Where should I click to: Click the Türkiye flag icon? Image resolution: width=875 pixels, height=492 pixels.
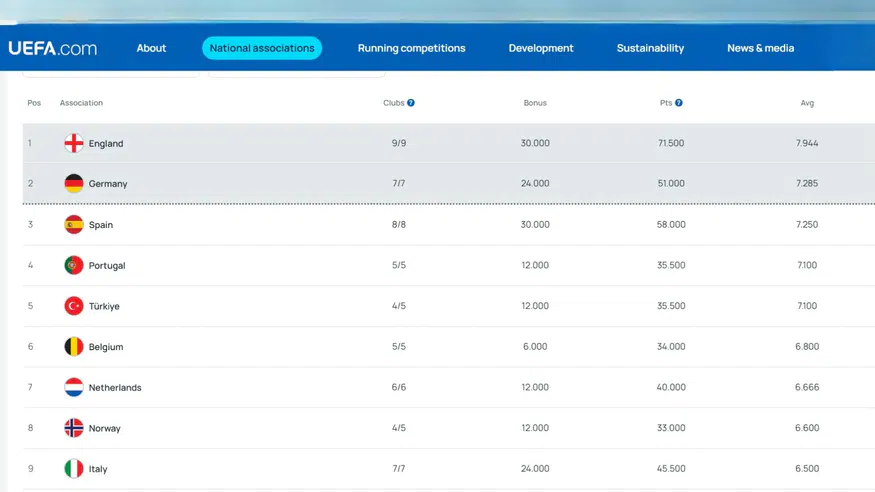point(74,306)
